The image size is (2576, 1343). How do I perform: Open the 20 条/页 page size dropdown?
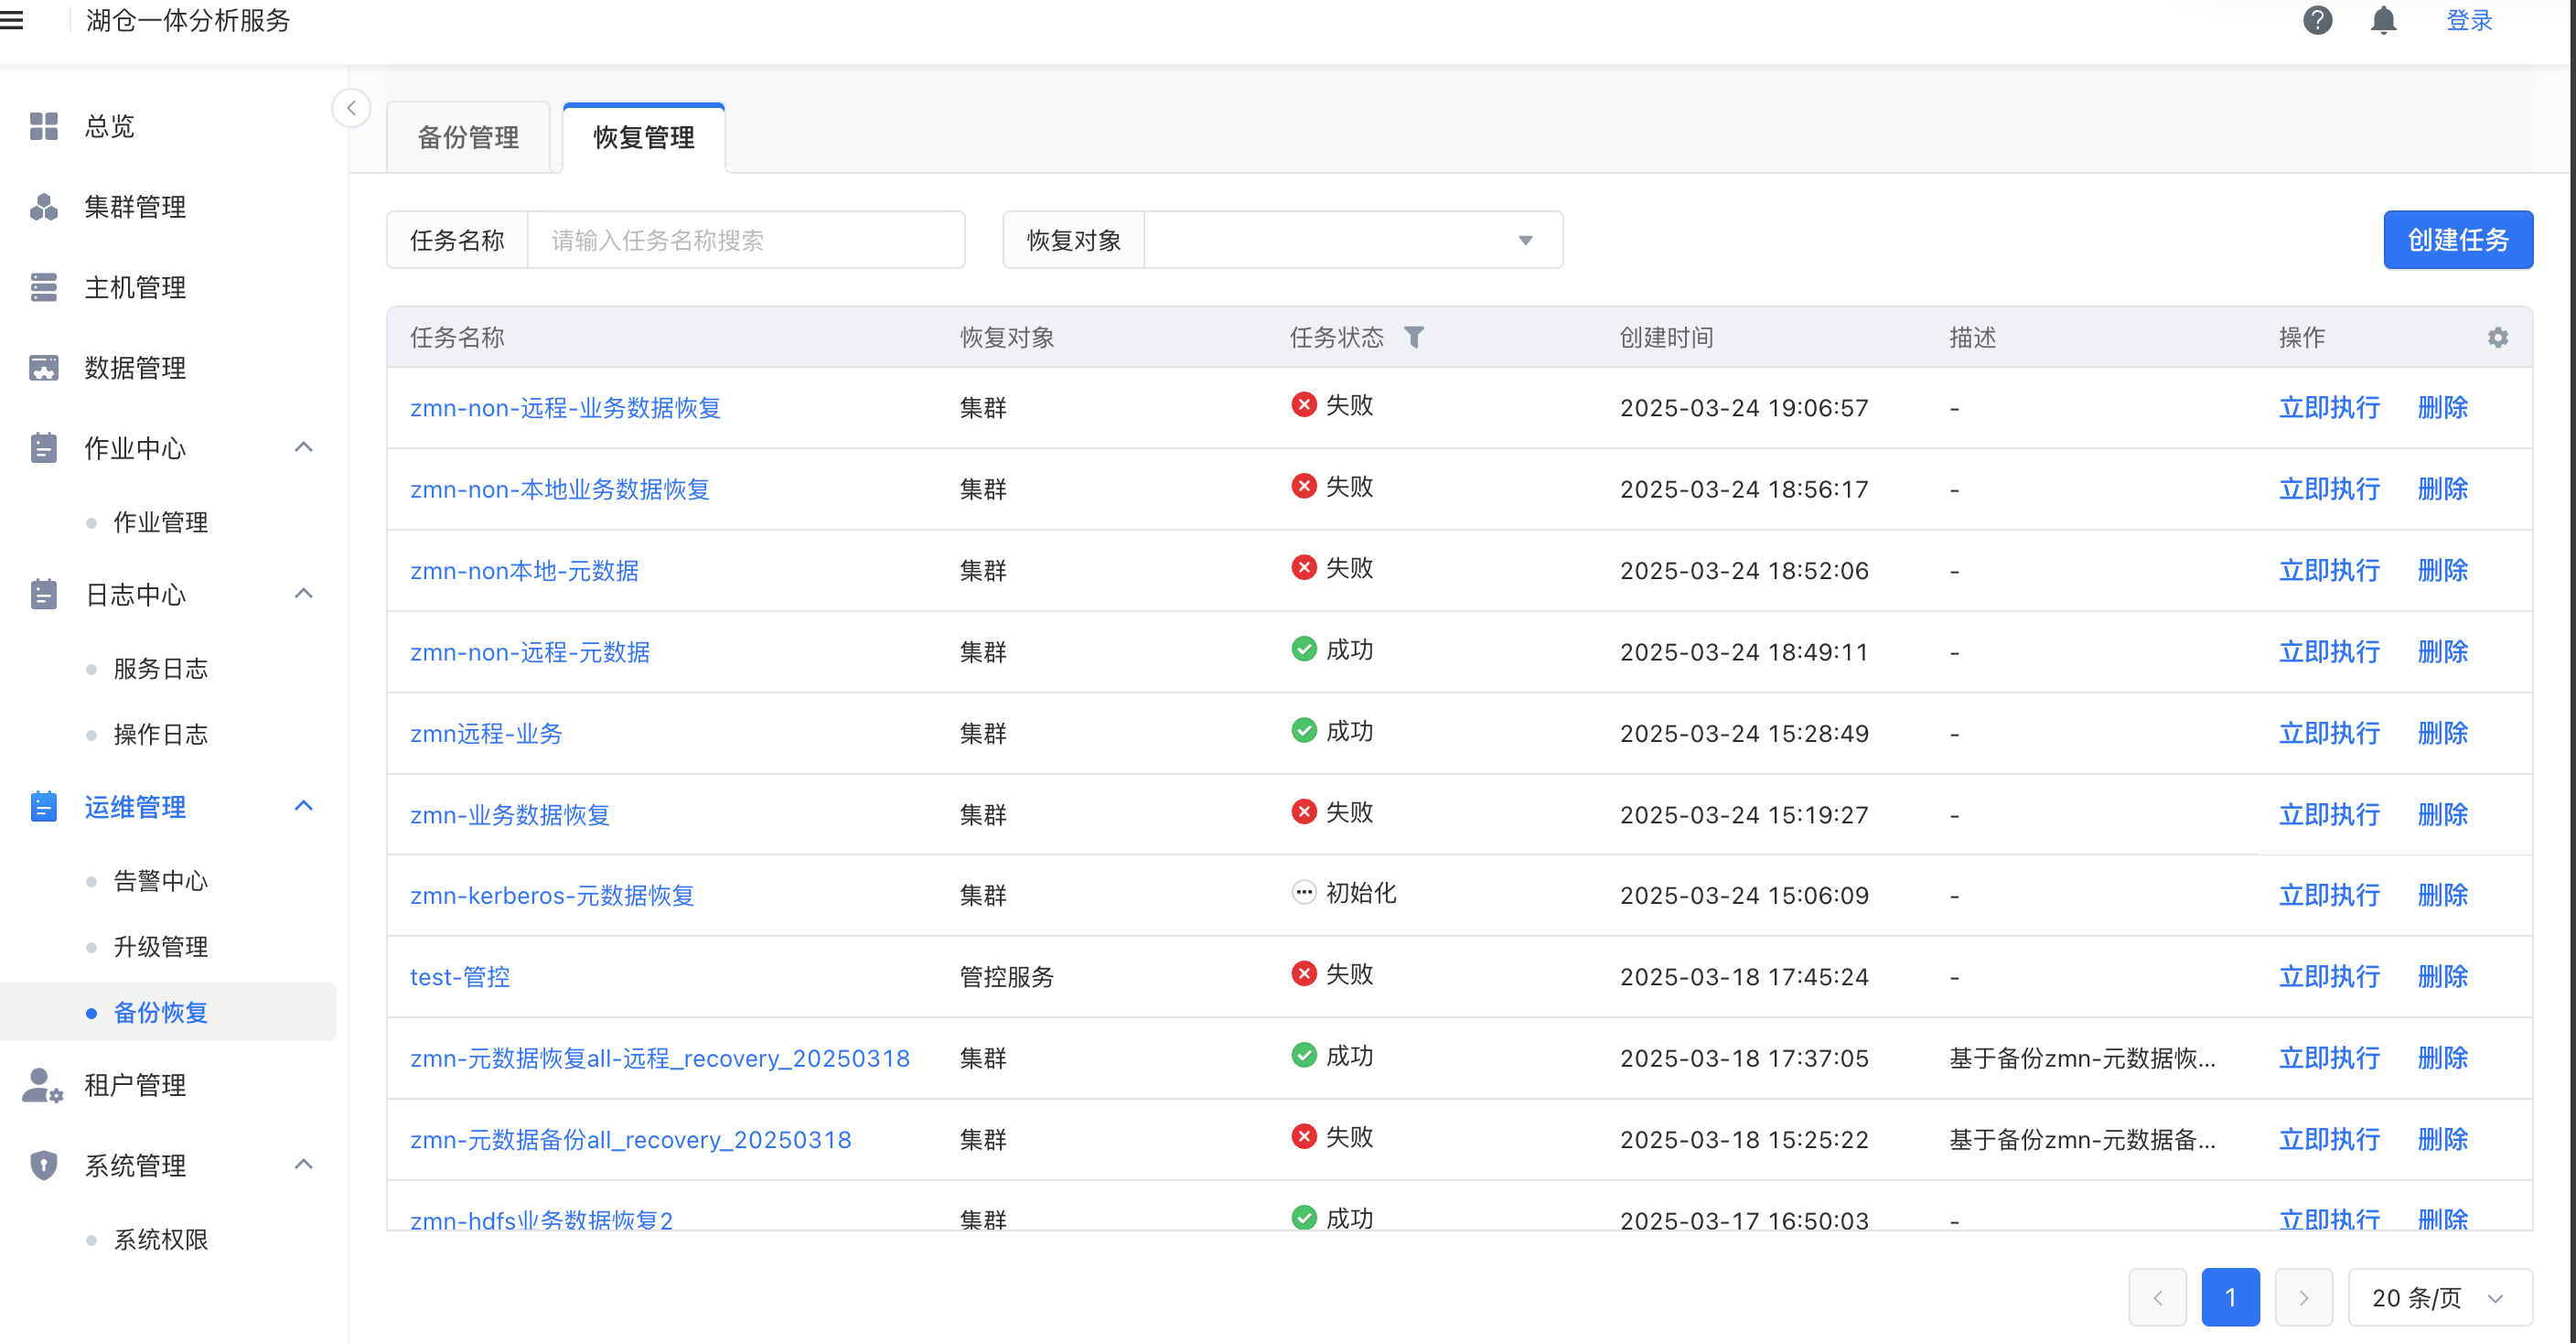(x=2439, y=1297)
